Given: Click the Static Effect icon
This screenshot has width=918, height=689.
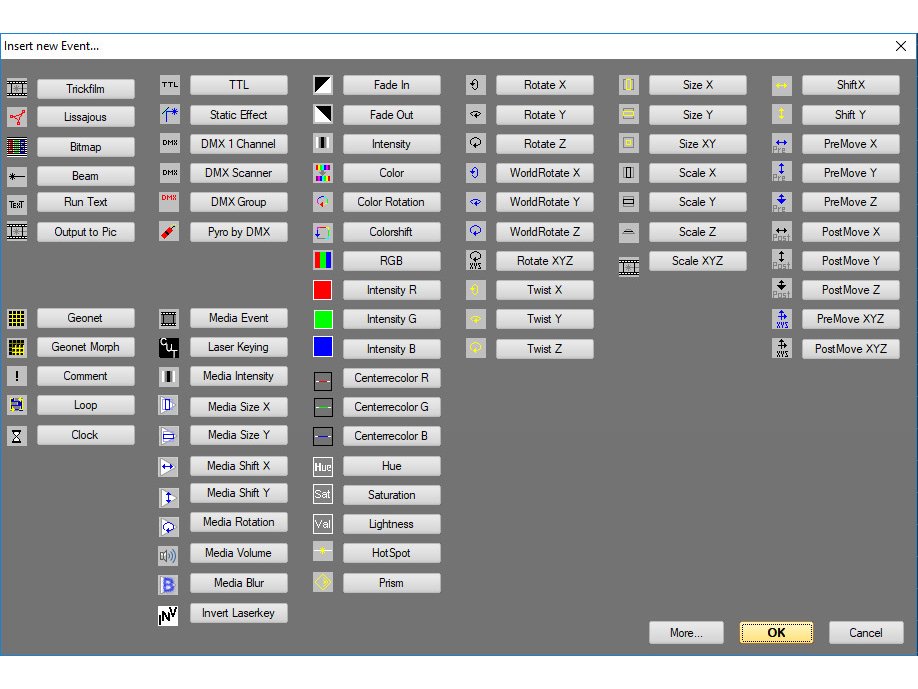Looking at the screenshot, I should pyautogui.click(x=170, y=114).
